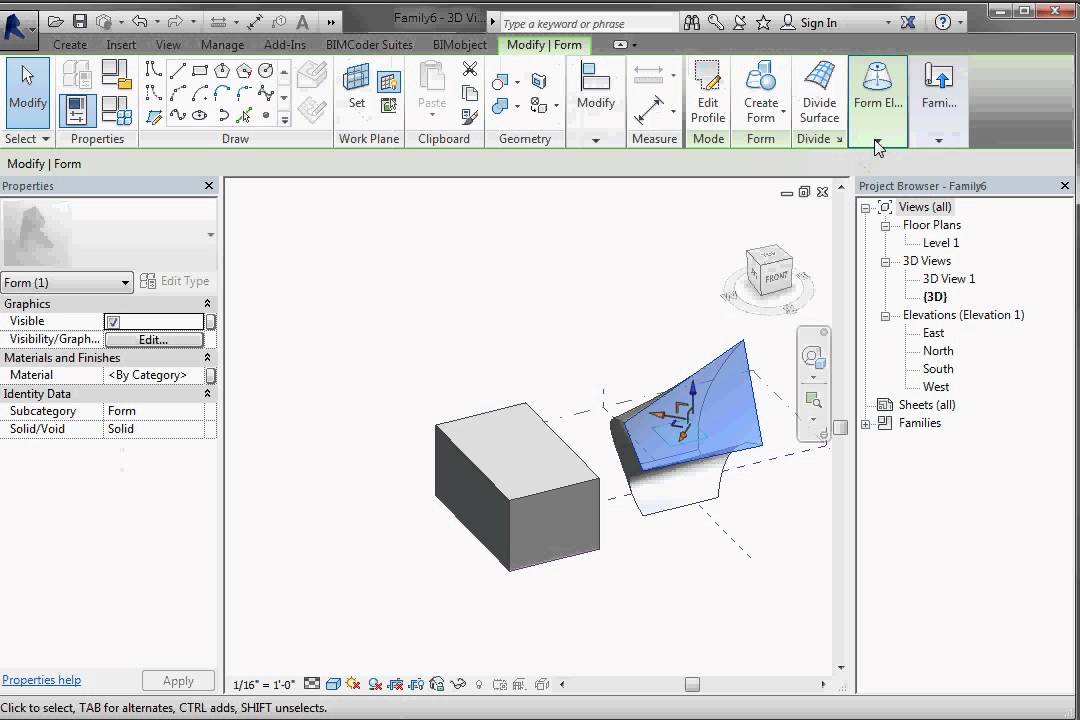Select Level 1 in Project Browser
This screenshot has height=720, width=1080.
tap(941, 243)
